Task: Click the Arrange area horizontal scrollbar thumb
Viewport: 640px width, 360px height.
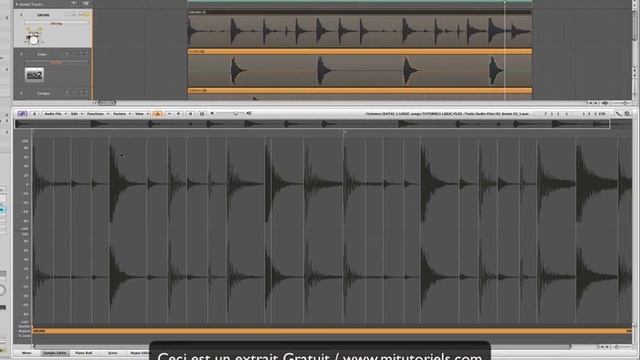Action: pos(107,103)
